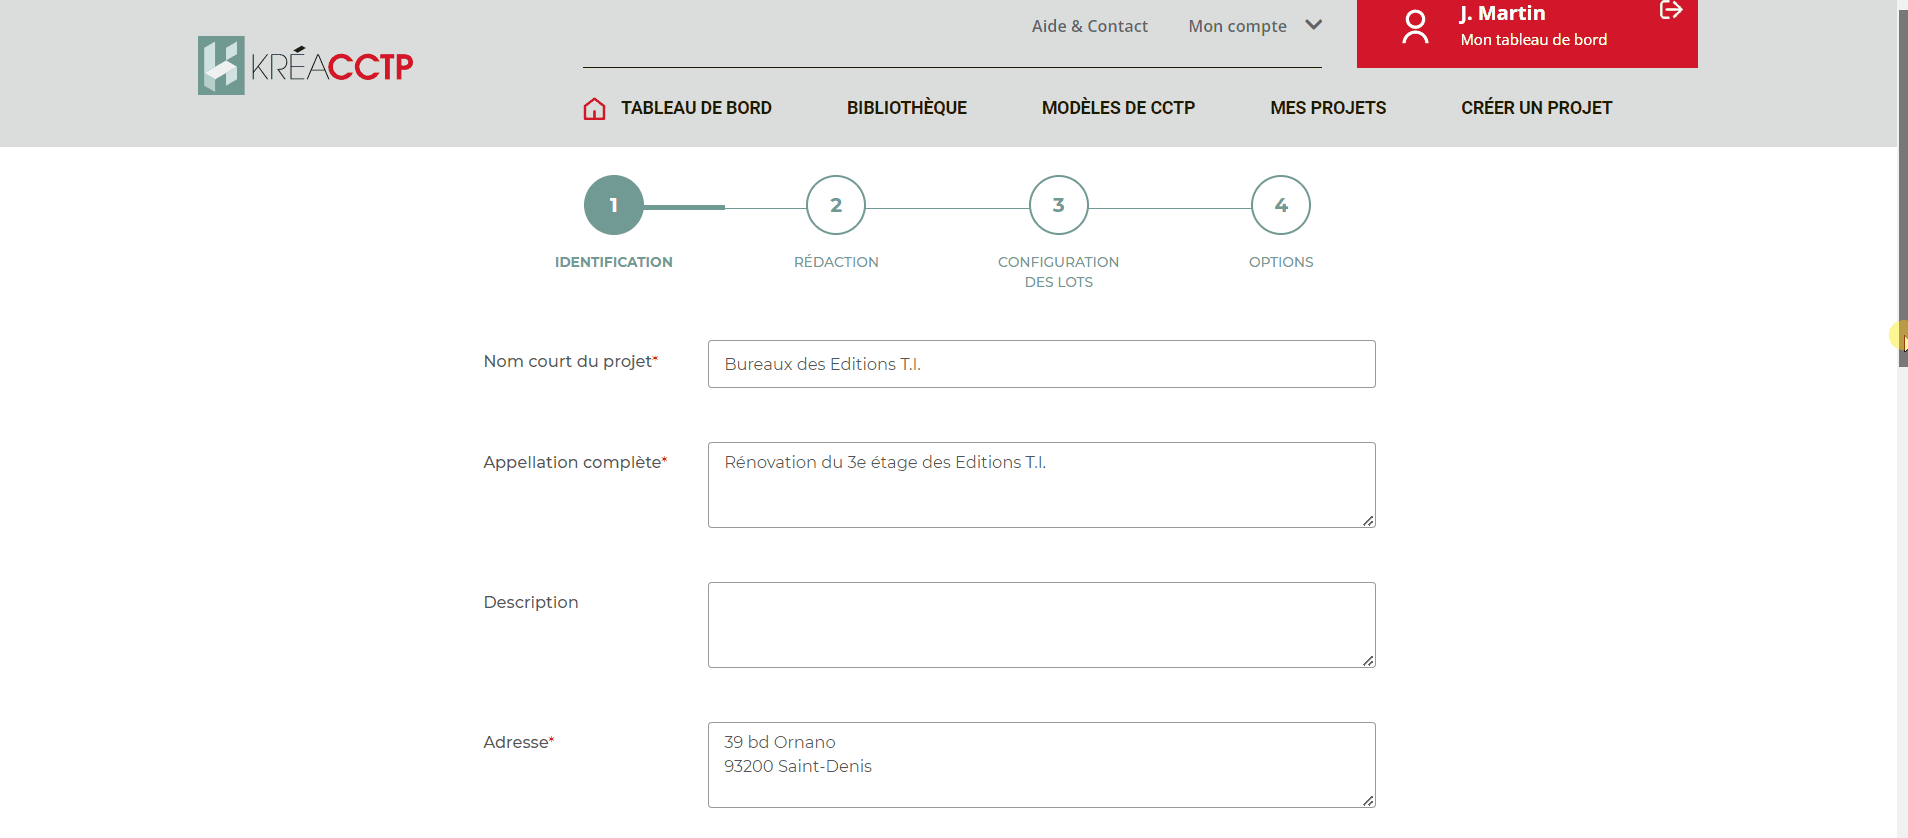Click the Adresse text area
The width and height of the screenshot is (1908, 838).
pyautogui.click(x=1041, y=765)
